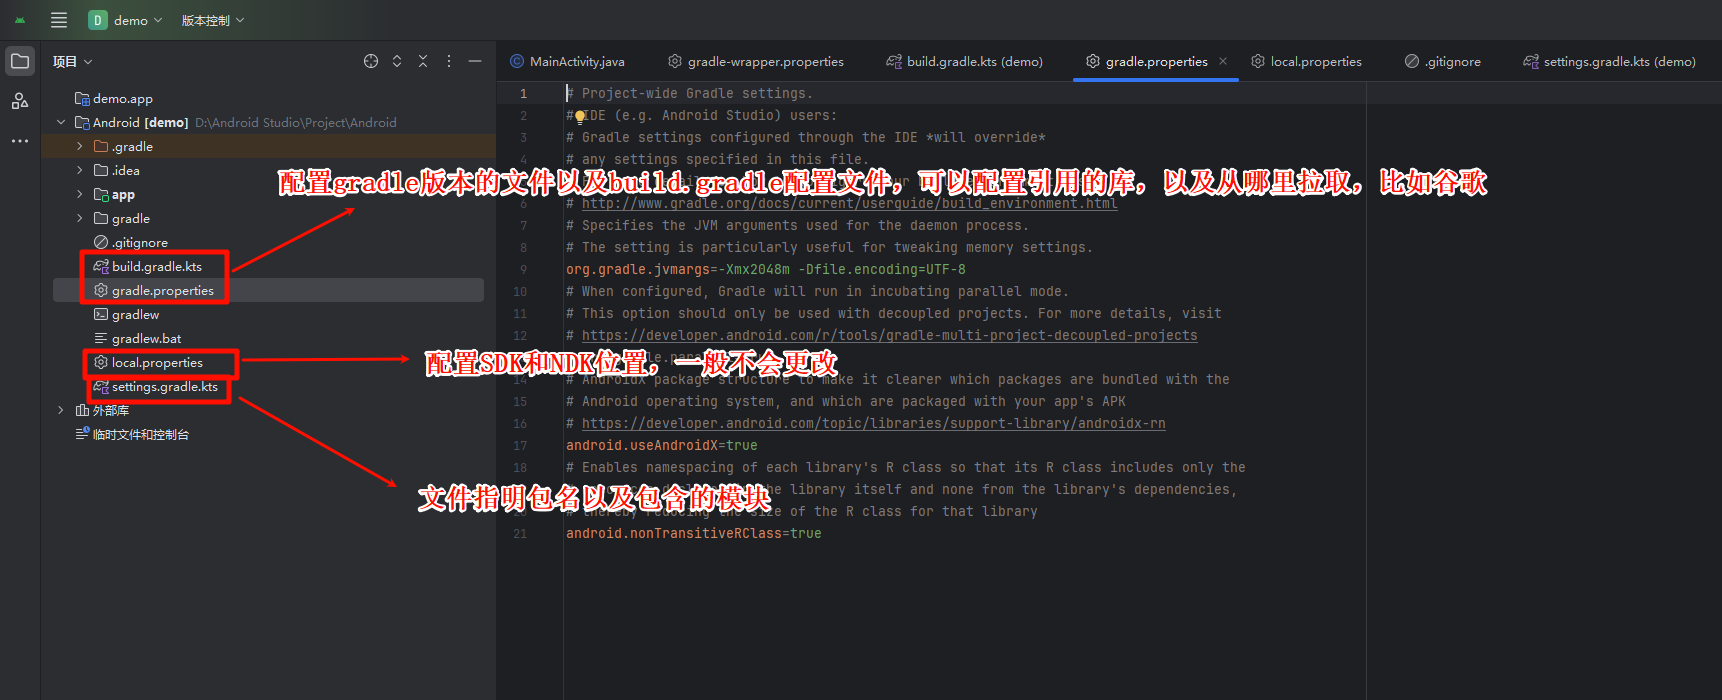Open the 项目 view selector dropdown

click(72, 62)
